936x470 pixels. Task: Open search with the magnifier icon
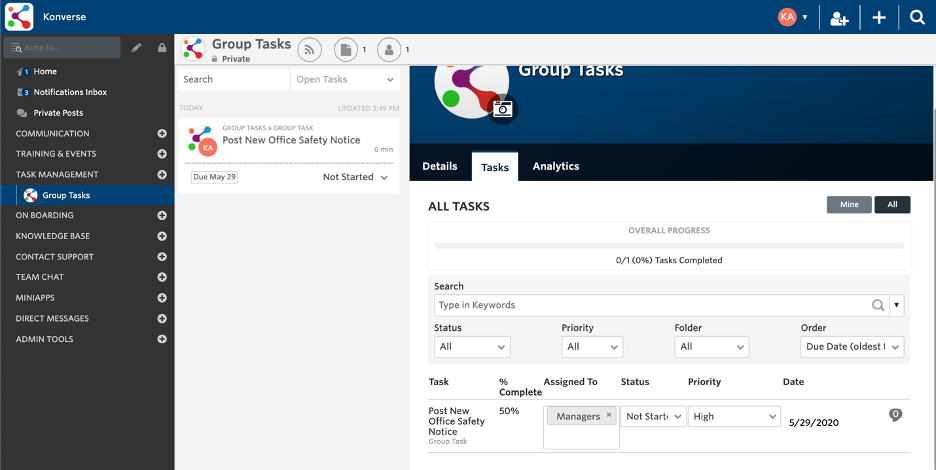coord(917,17)
